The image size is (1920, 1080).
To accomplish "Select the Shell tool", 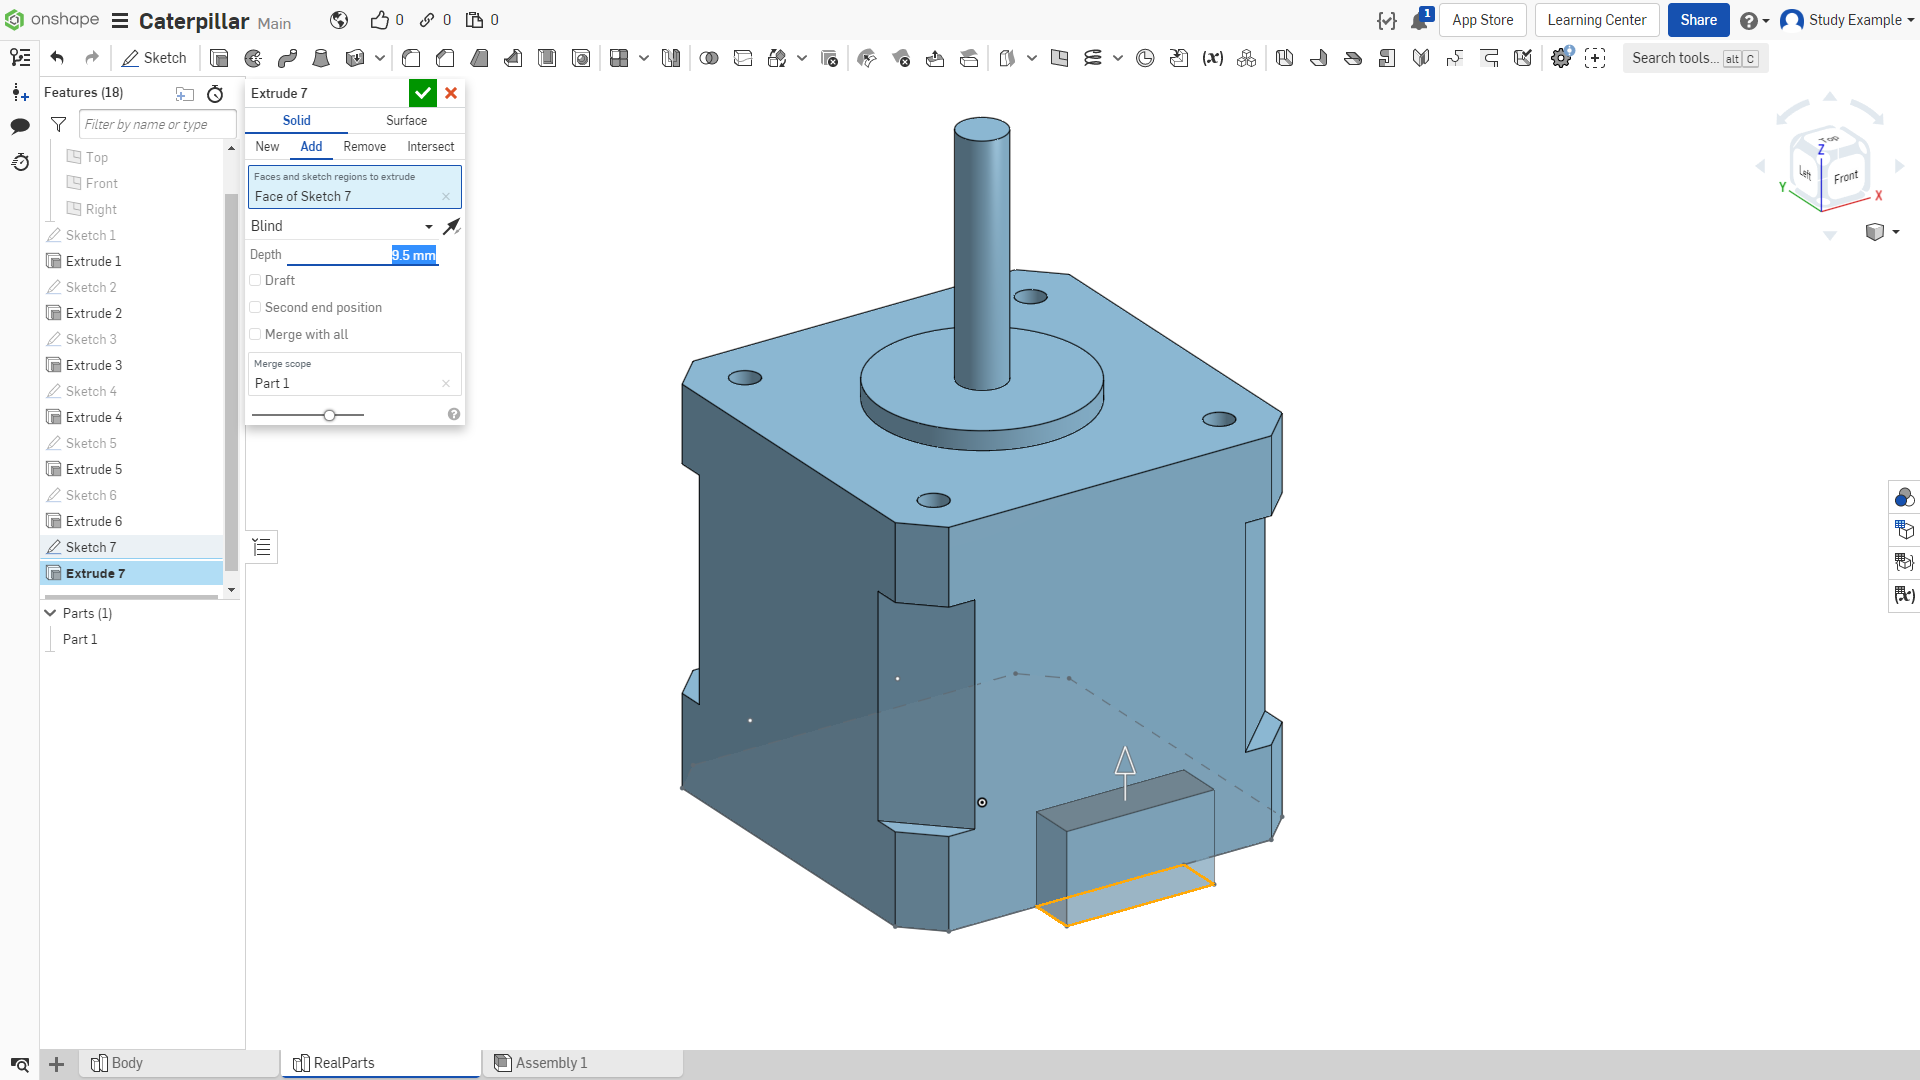I will pos(547,58).
